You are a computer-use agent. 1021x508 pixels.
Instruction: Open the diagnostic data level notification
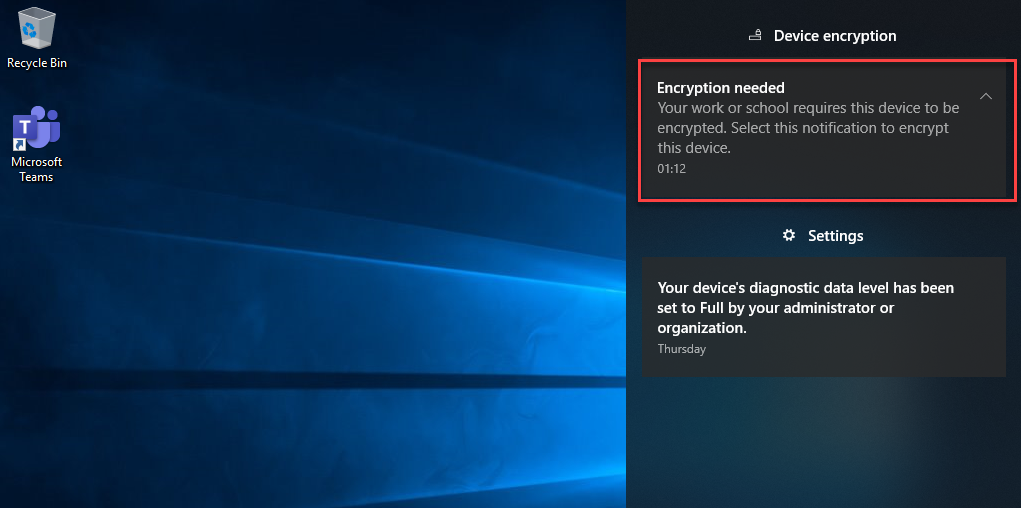(x=824, y=317)
